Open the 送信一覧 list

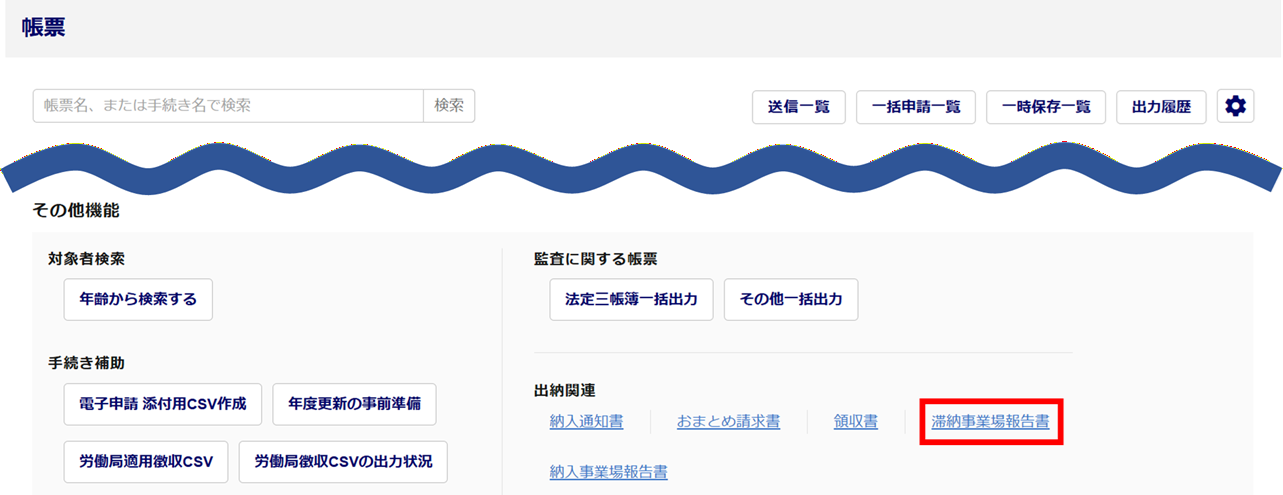click(799, 107)
